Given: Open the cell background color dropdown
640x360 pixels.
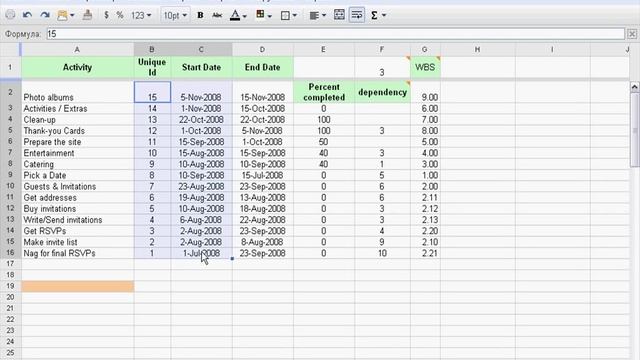Looking at the screenshot, I should (x=264, y=15).
